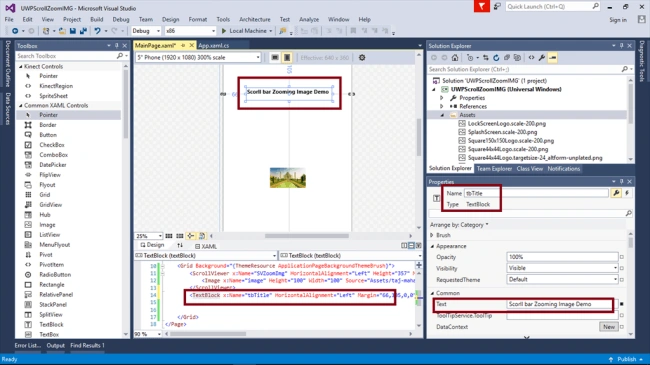Viewport: 650px width, 365px height.
Task: Switch to the XAML view tab
Action: [206, 246]
